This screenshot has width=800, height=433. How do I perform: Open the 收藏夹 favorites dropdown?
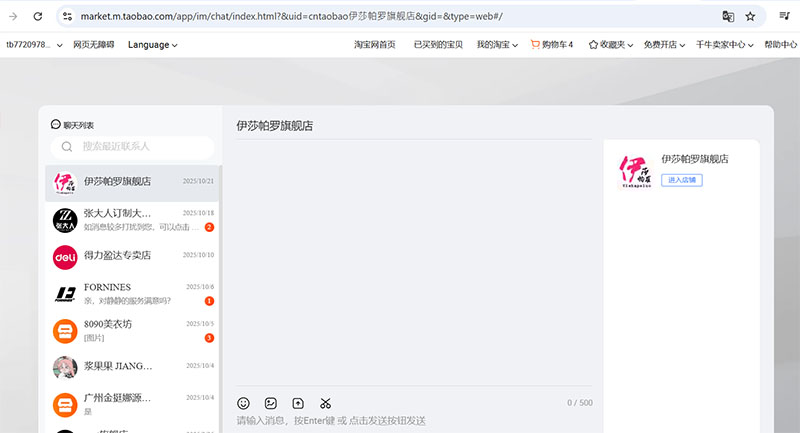click(x=612, y=45)
